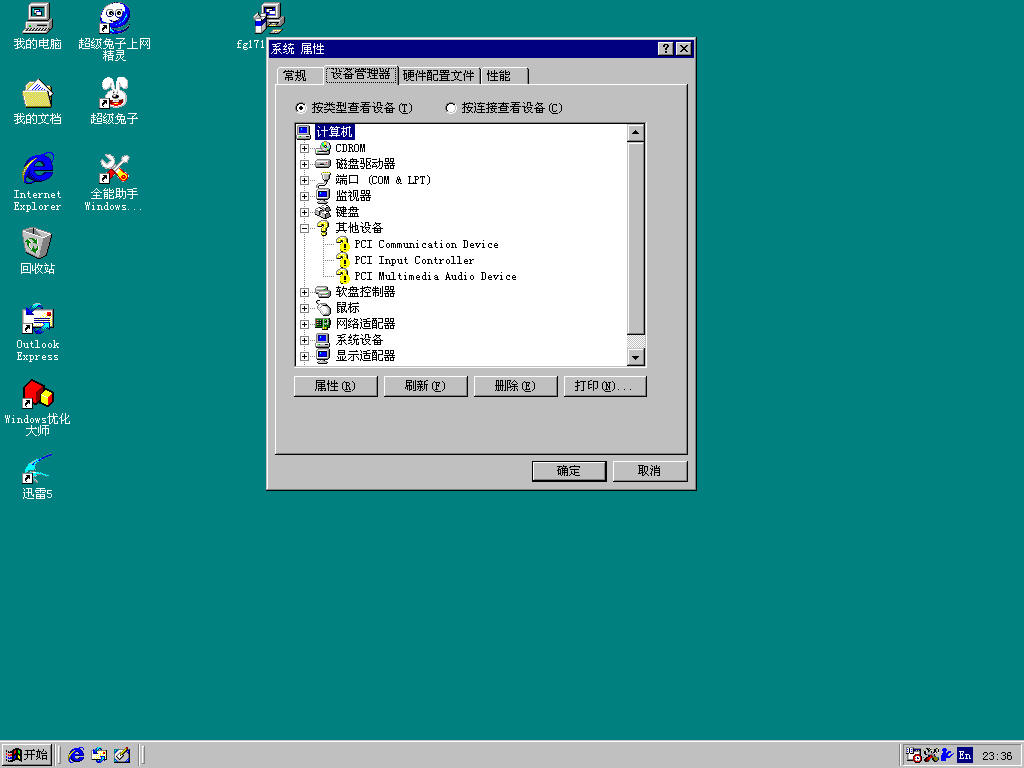Click the ? help button in title bar

pos(665,49)
